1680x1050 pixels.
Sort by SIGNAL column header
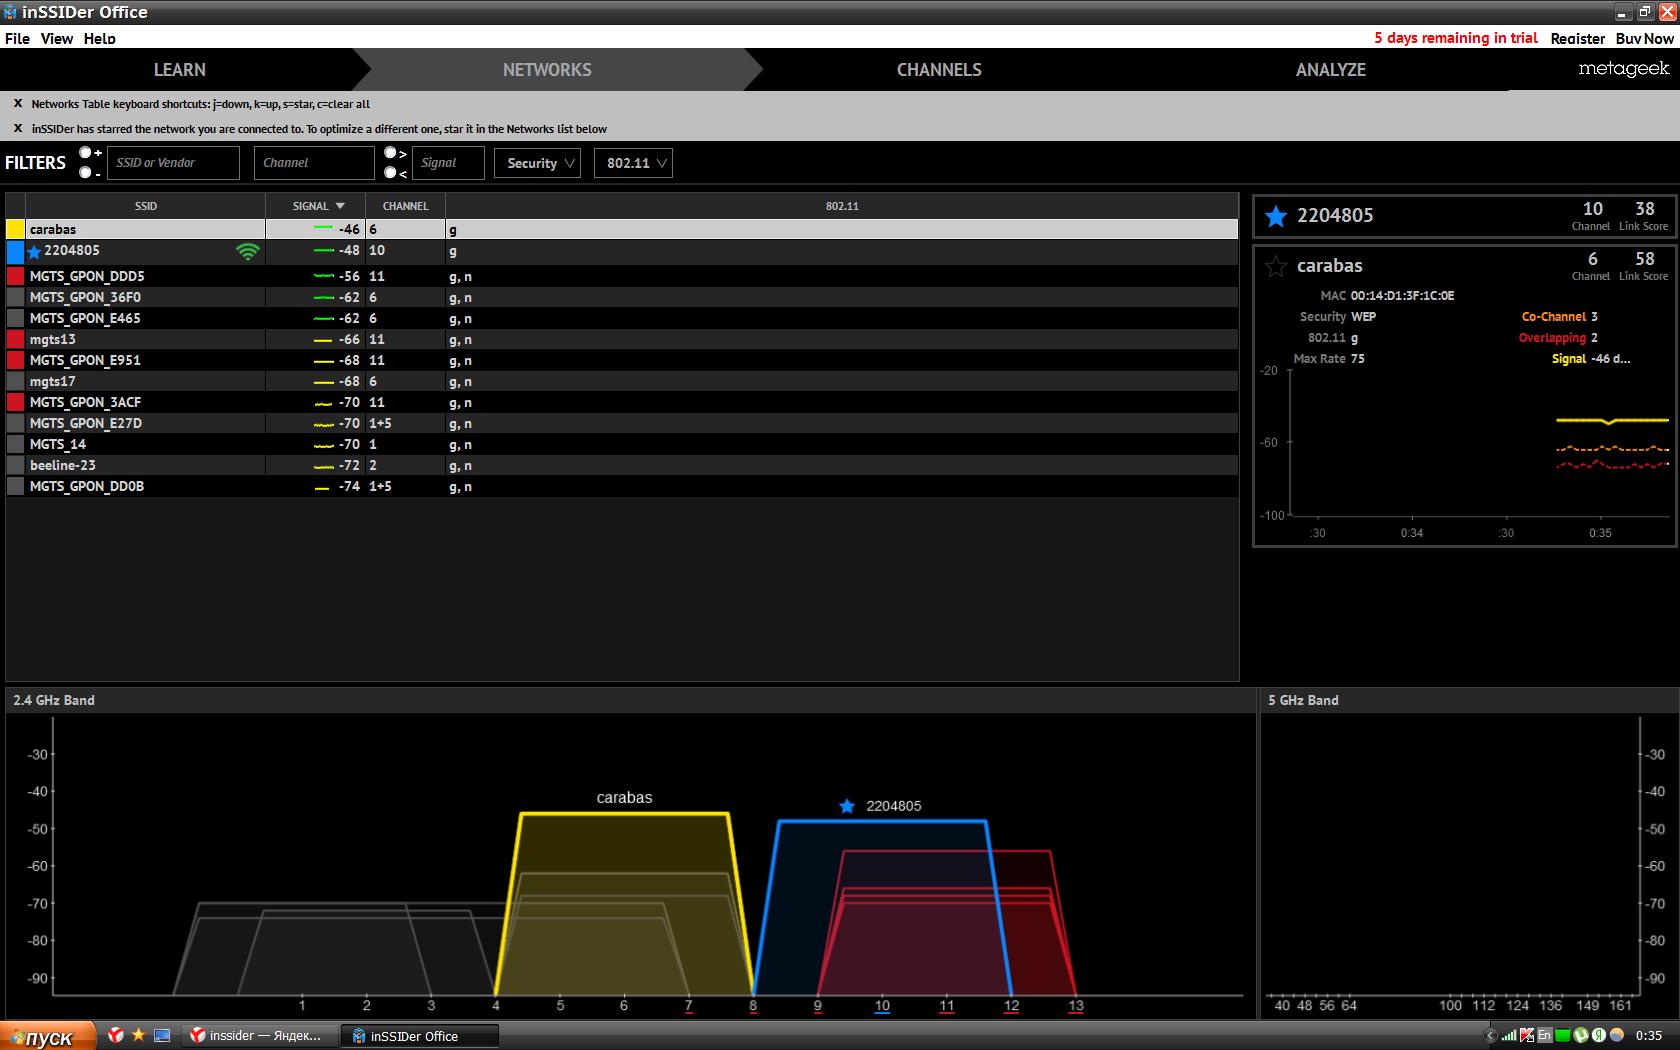click(x=315, y=206)
